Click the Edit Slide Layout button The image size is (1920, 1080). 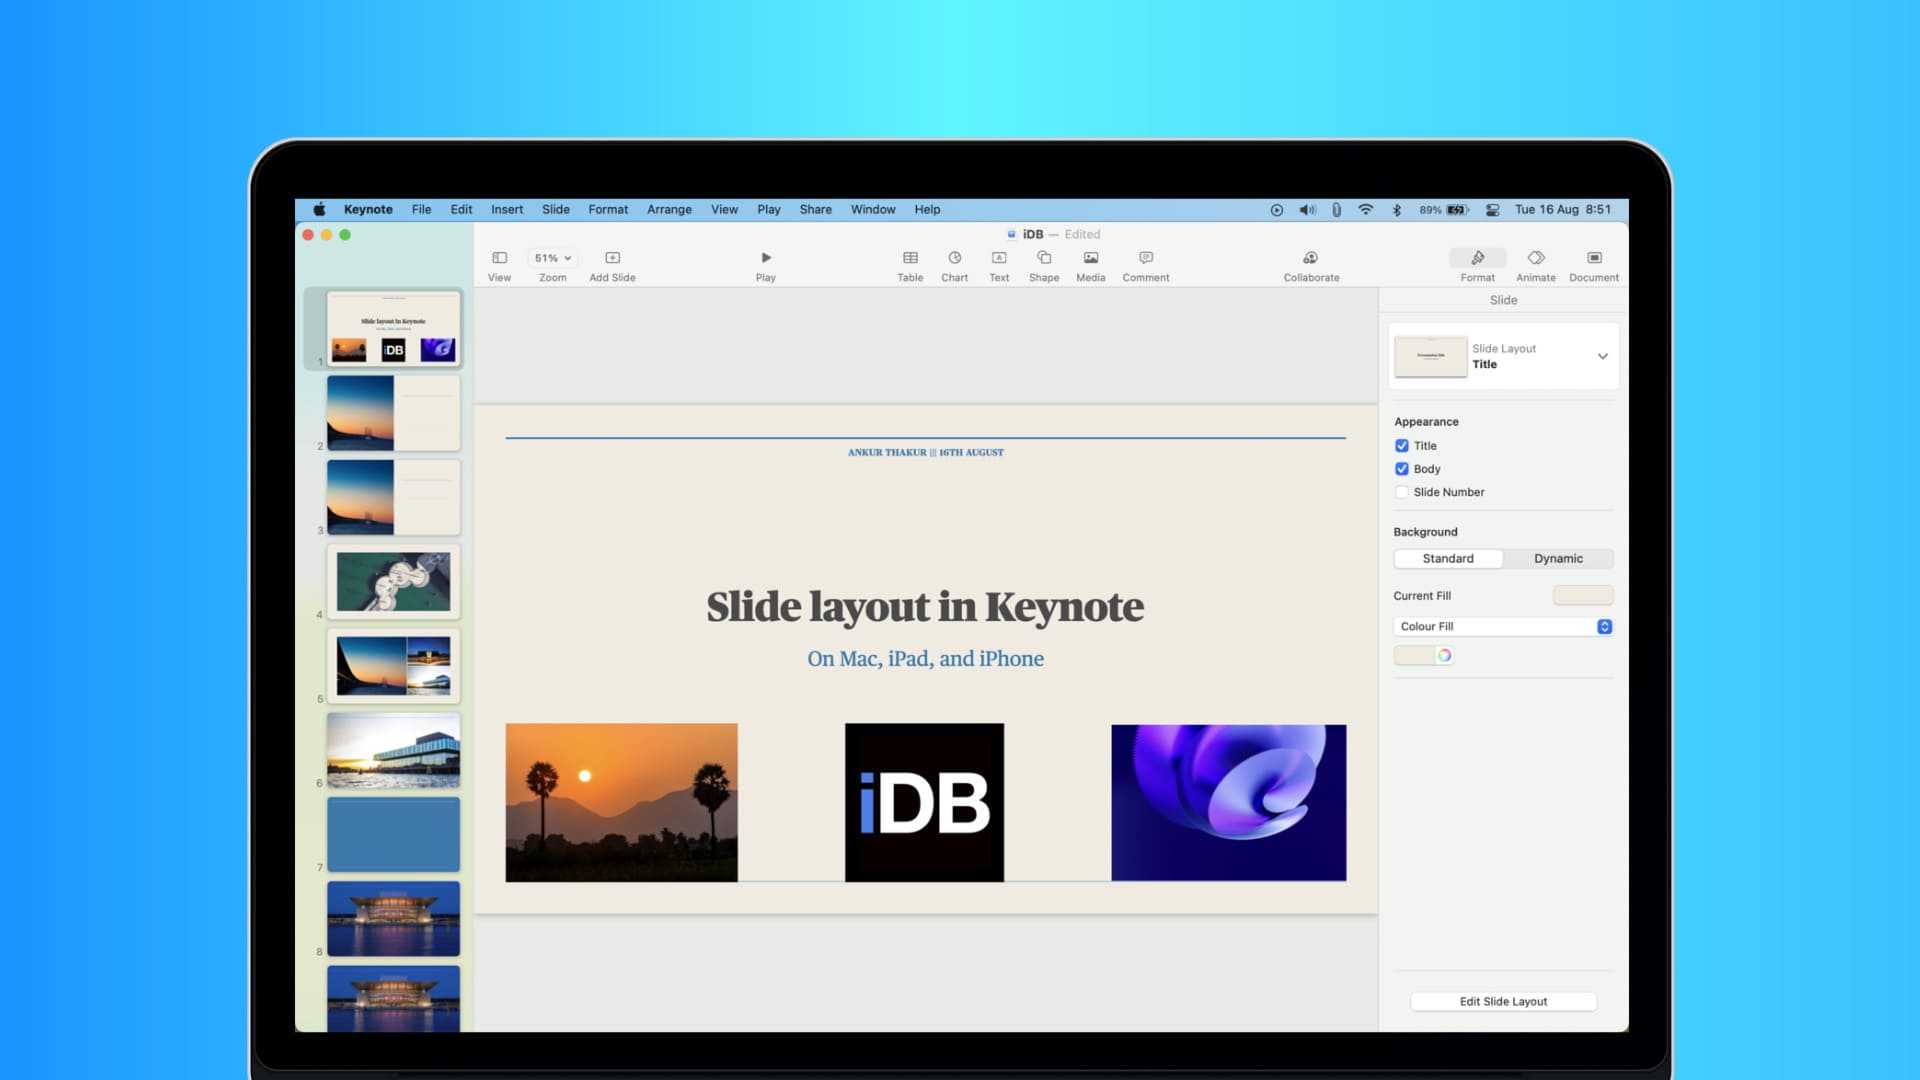point(1503,1002)
